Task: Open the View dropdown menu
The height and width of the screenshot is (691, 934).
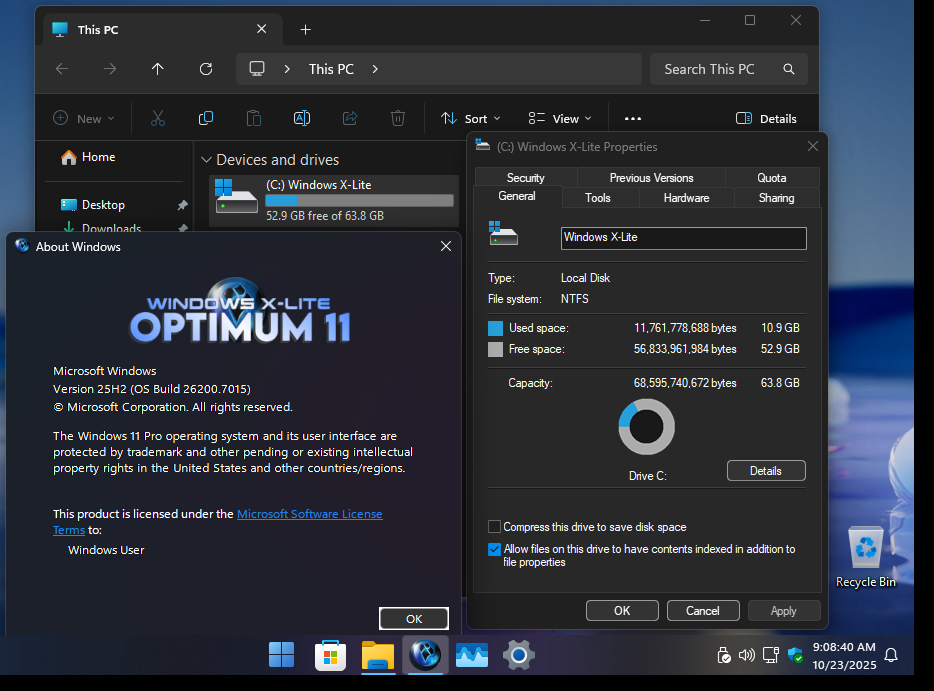Action: pyautogui.click(x=560, y=119)
